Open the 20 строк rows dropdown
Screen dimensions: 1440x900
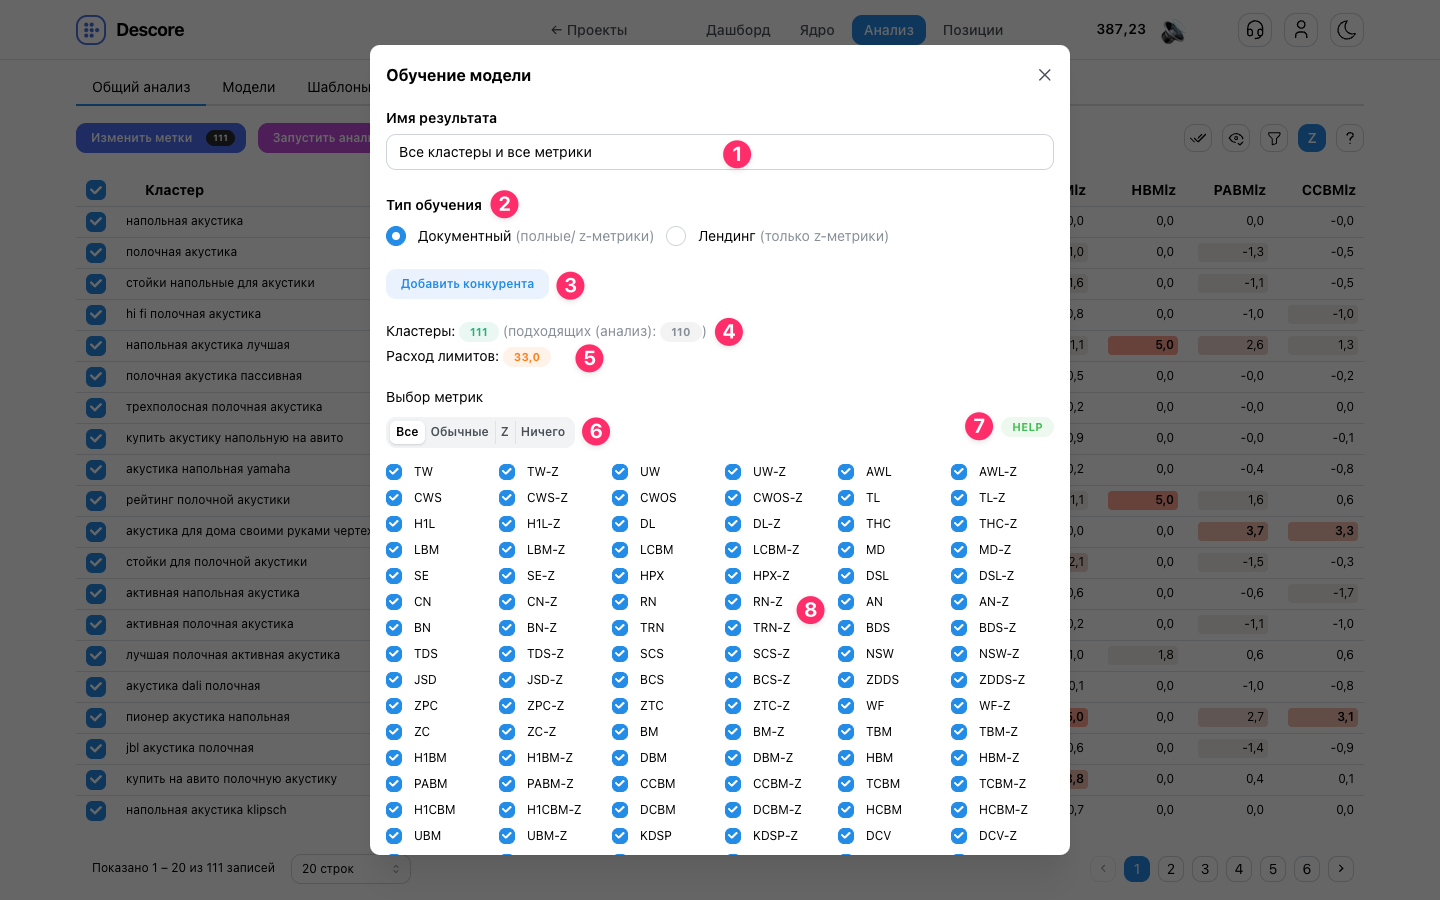350,869
